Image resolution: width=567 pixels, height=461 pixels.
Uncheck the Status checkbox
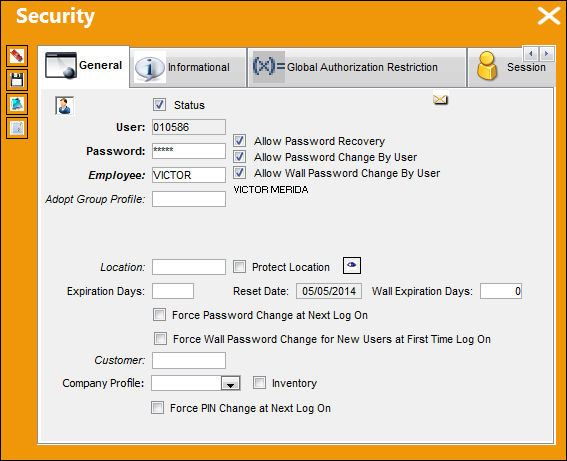click(x=159, y=104)
